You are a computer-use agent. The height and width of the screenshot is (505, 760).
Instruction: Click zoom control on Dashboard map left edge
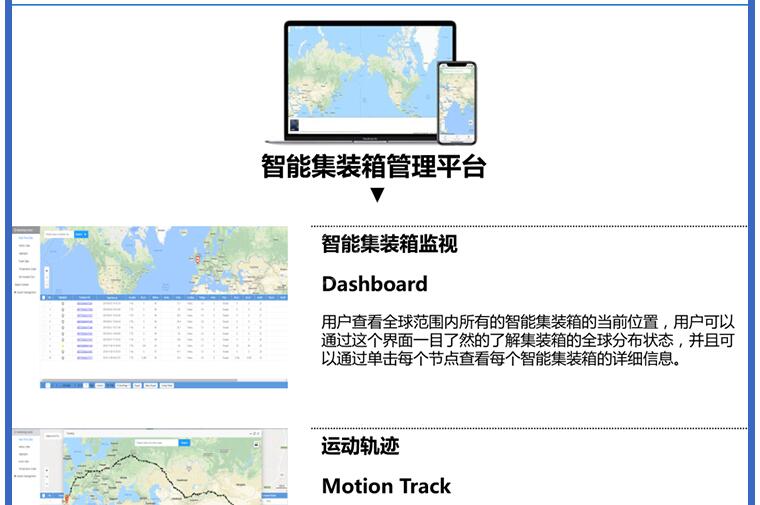click(46, 270)
